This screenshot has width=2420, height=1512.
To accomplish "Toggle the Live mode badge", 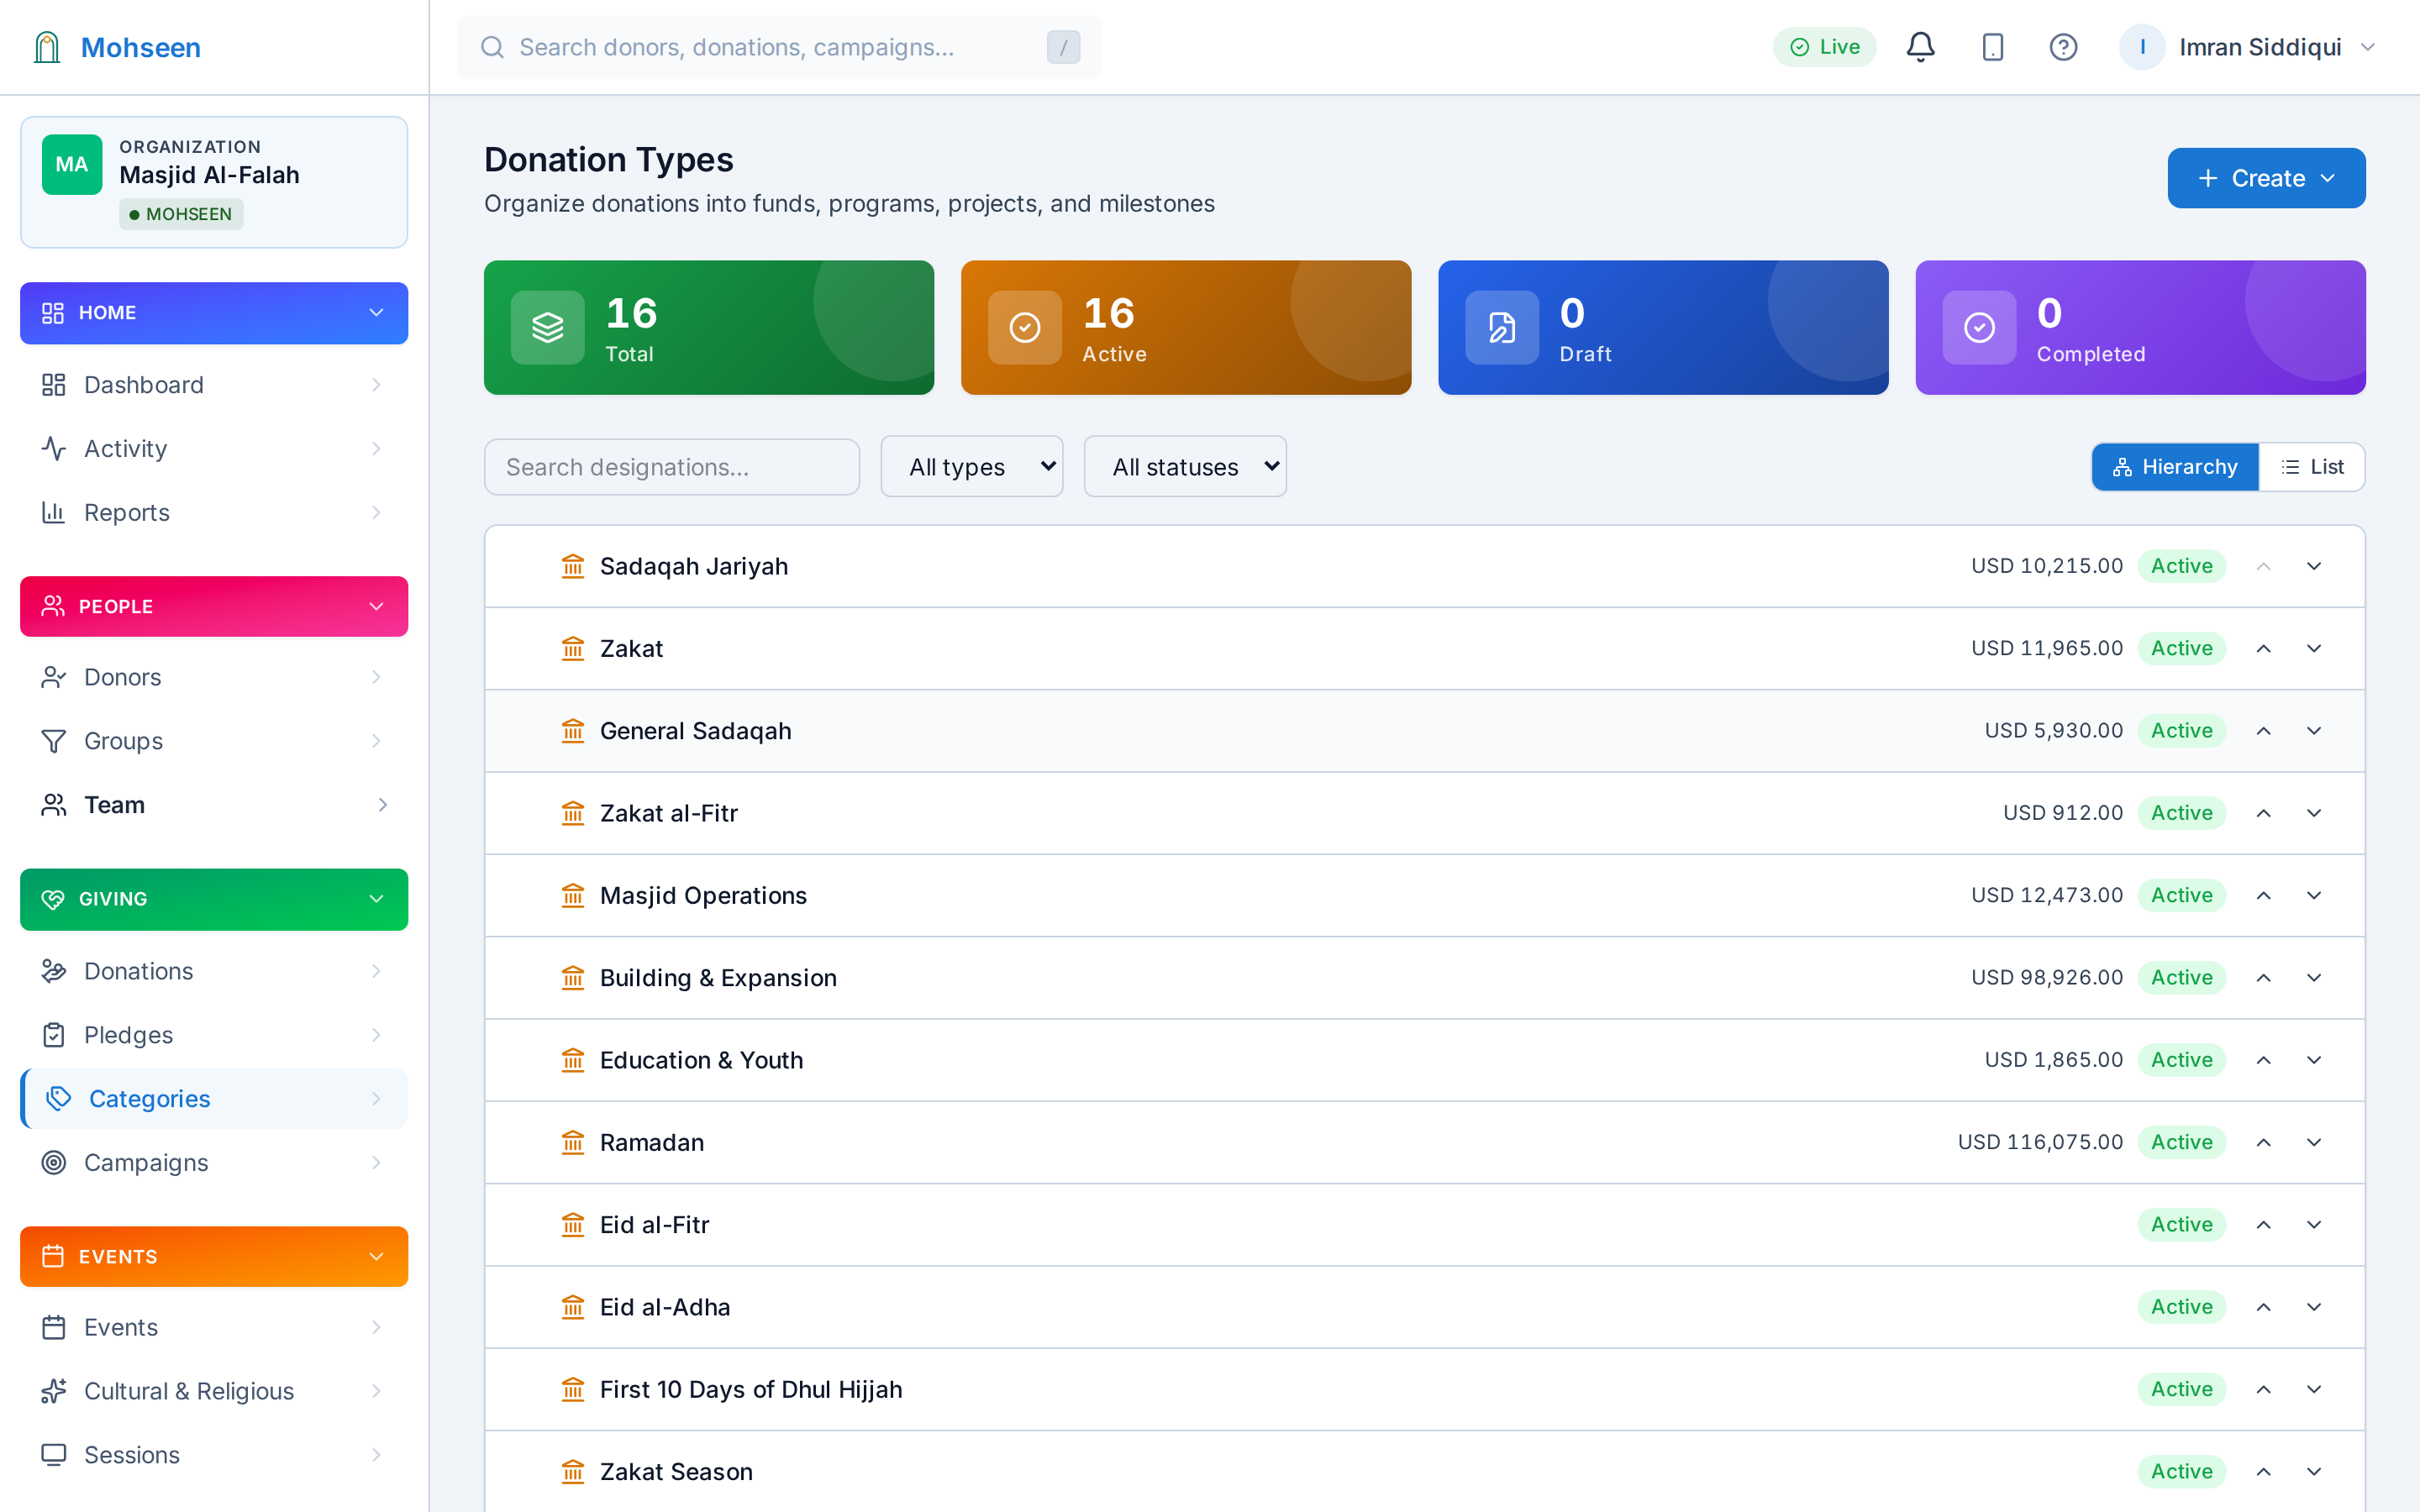I will point(1824,47).
